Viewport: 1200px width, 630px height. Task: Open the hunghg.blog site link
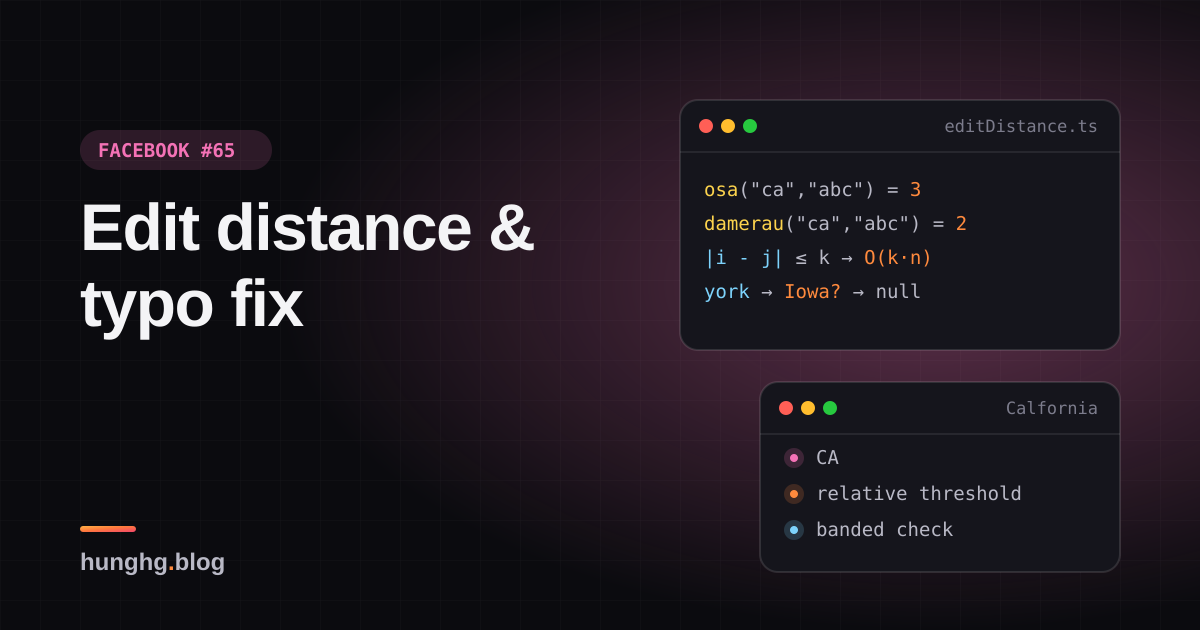(152, 562)
